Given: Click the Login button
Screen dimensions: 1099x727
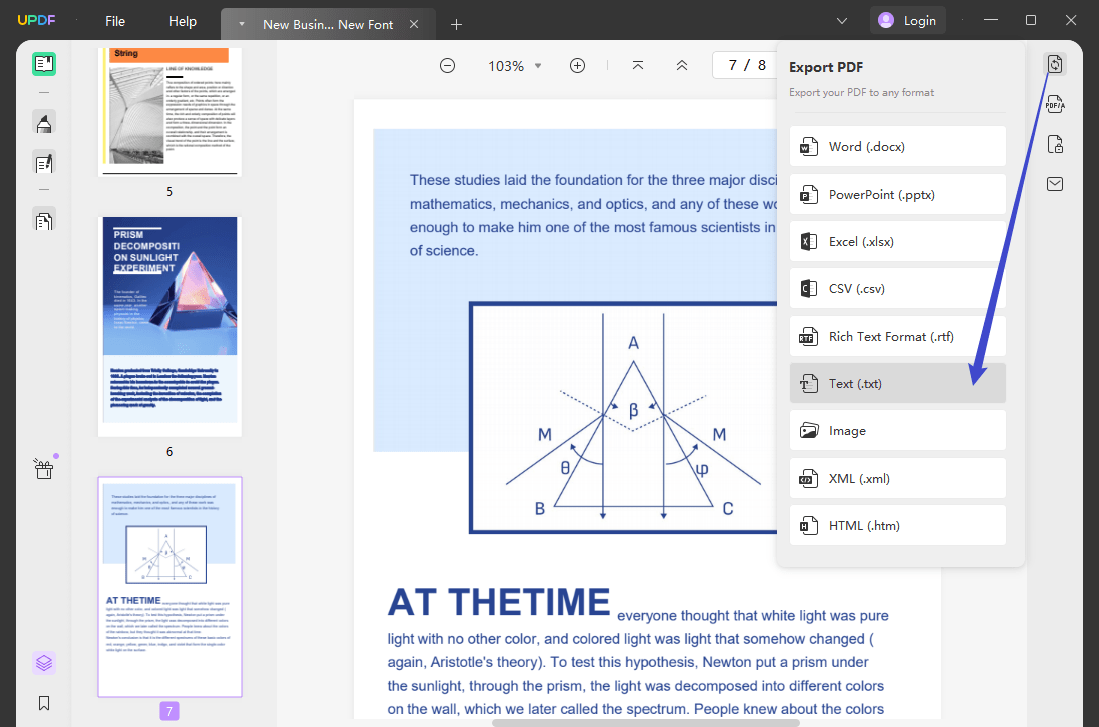Looking at the screenshot, I should (x=907, y=20).
